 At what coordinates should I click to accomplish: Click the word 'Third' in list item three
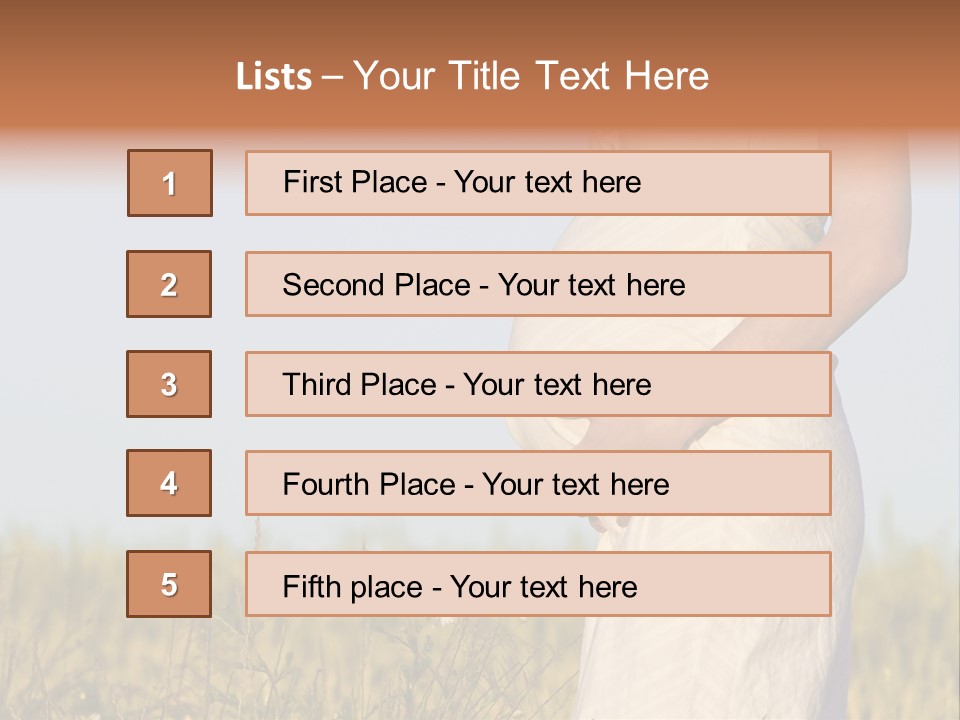318,385
